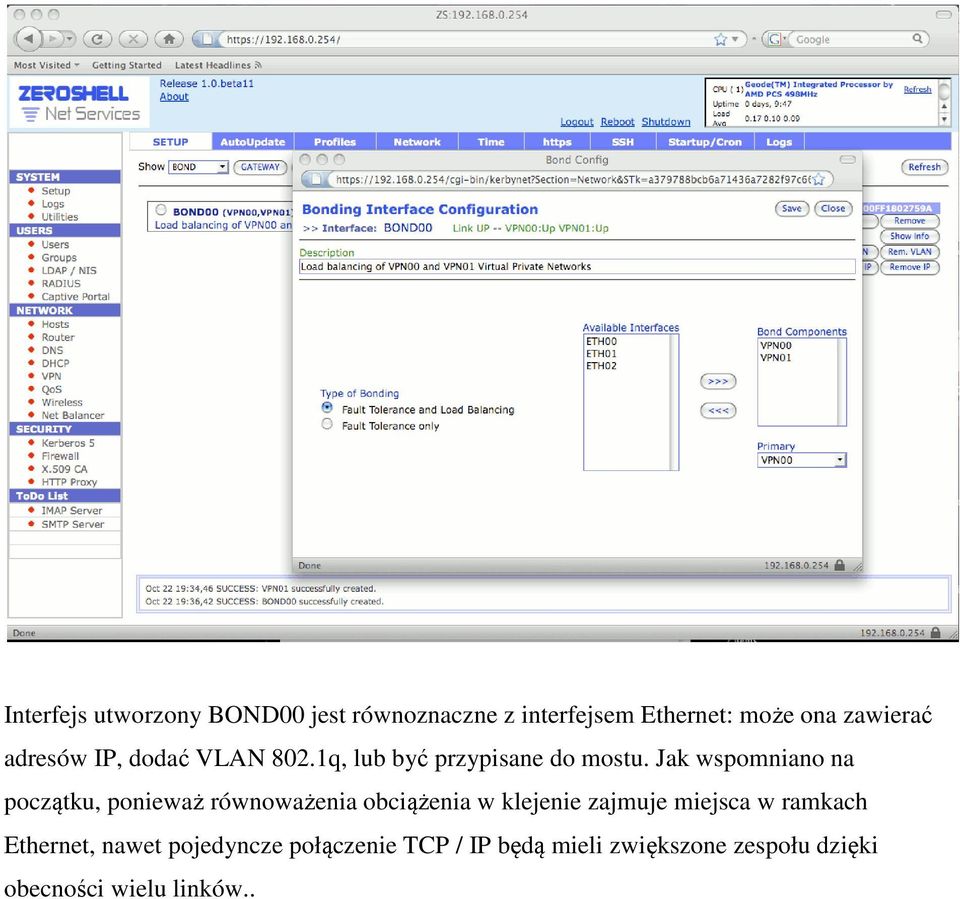The image size is (960, 899).
Task: Select ETH02 in Available Interfaces list
Action: [601, 366]
